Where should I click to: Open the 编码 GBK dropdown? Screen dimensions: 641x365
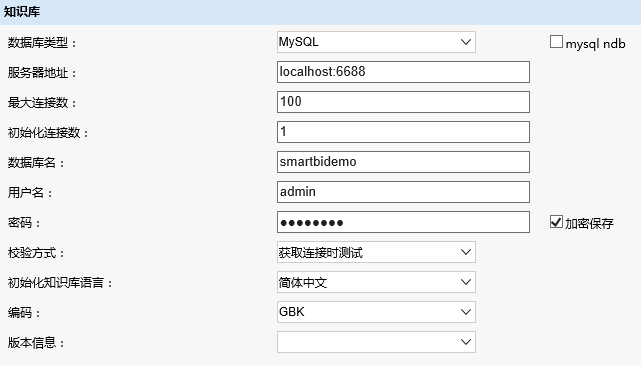(376, 312)
